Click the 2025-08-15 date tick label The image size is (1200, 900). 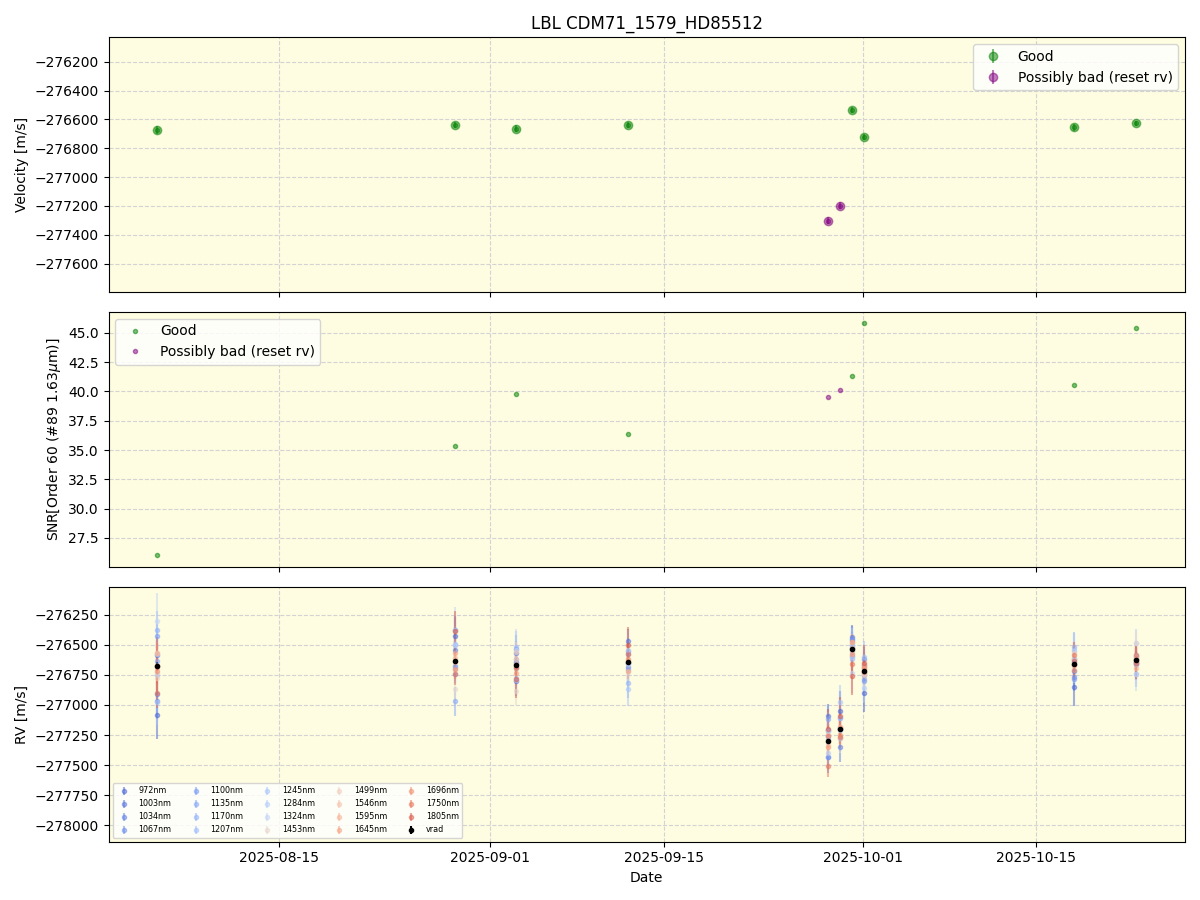point(279,857)
